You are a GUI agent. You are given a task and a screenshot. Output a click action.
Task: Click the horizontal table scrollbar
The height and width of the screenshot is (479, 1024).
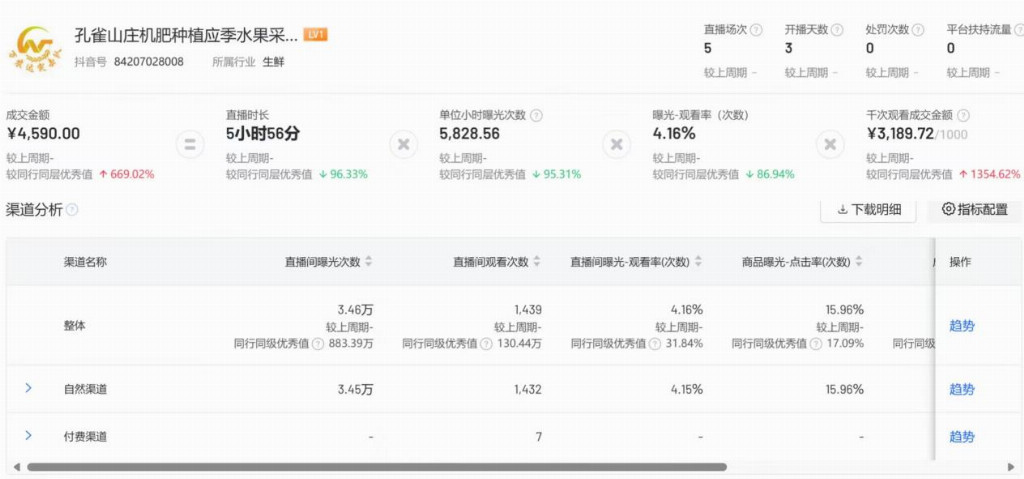[x=376, y=467]
